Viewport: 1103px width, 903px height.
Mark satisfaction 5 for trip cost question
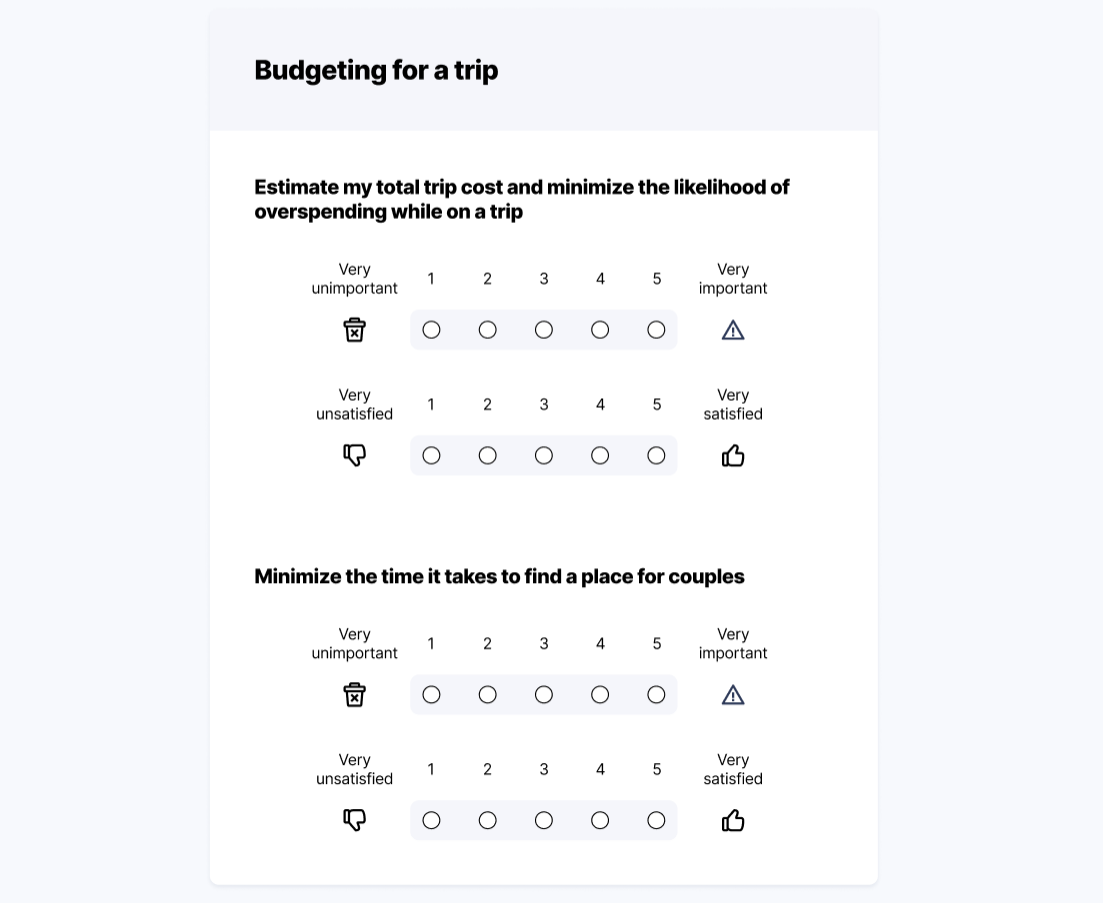coord(656,456)
